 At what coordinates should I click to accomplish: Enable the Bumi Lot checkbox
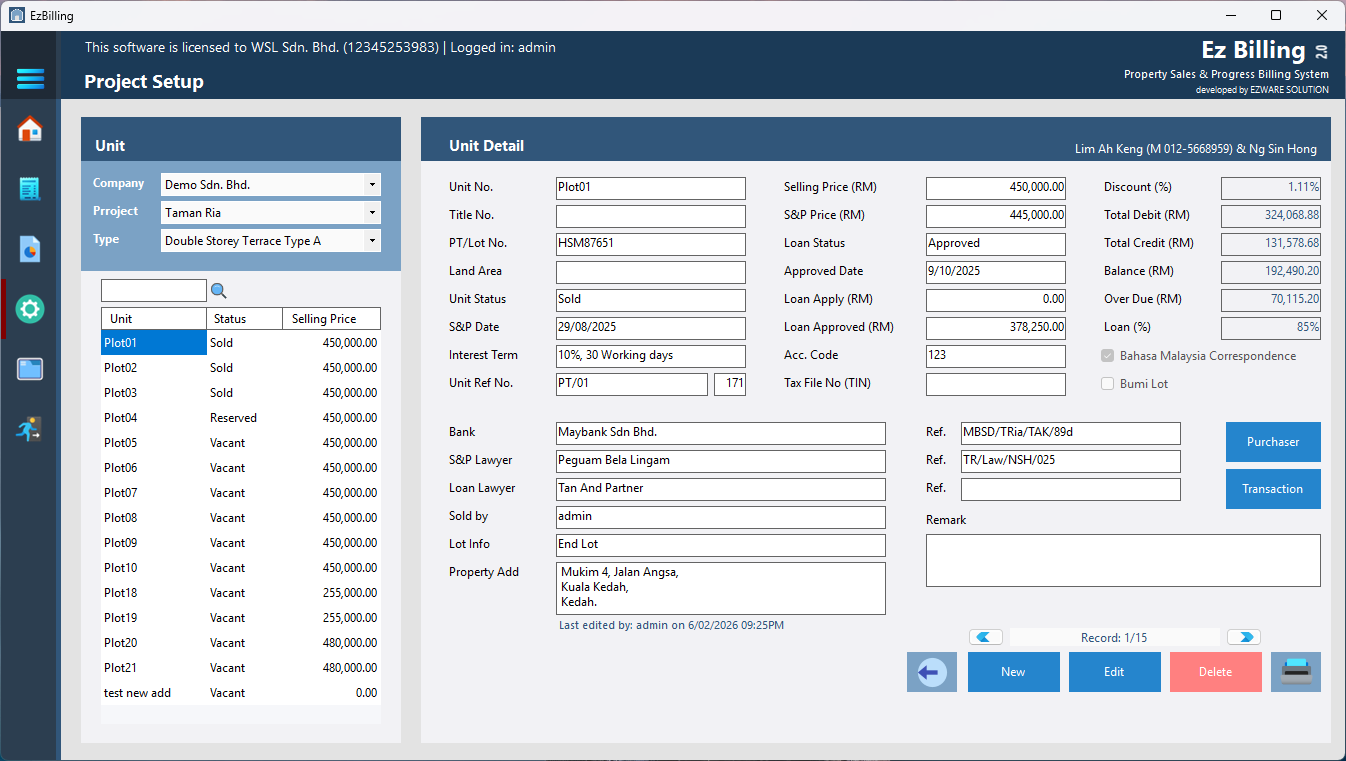coord(1107,384)
